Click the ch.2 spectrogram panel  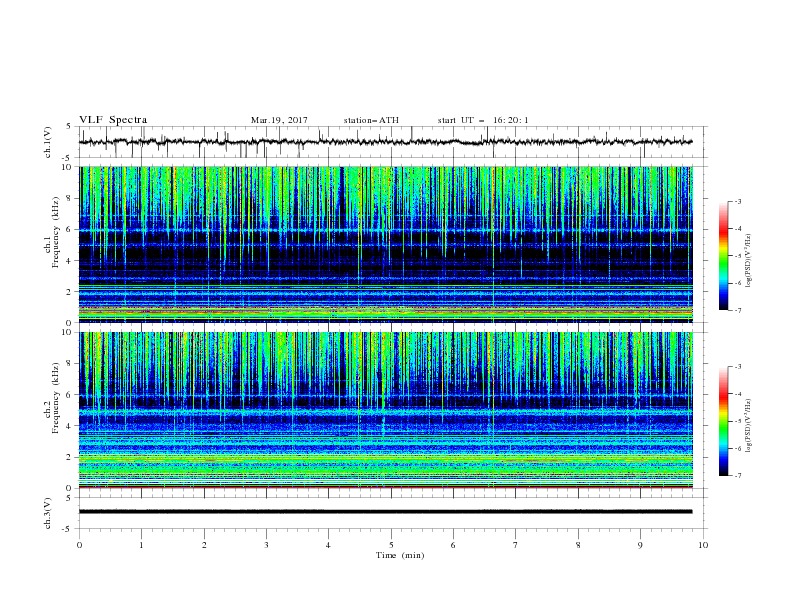tap(385, 410)
